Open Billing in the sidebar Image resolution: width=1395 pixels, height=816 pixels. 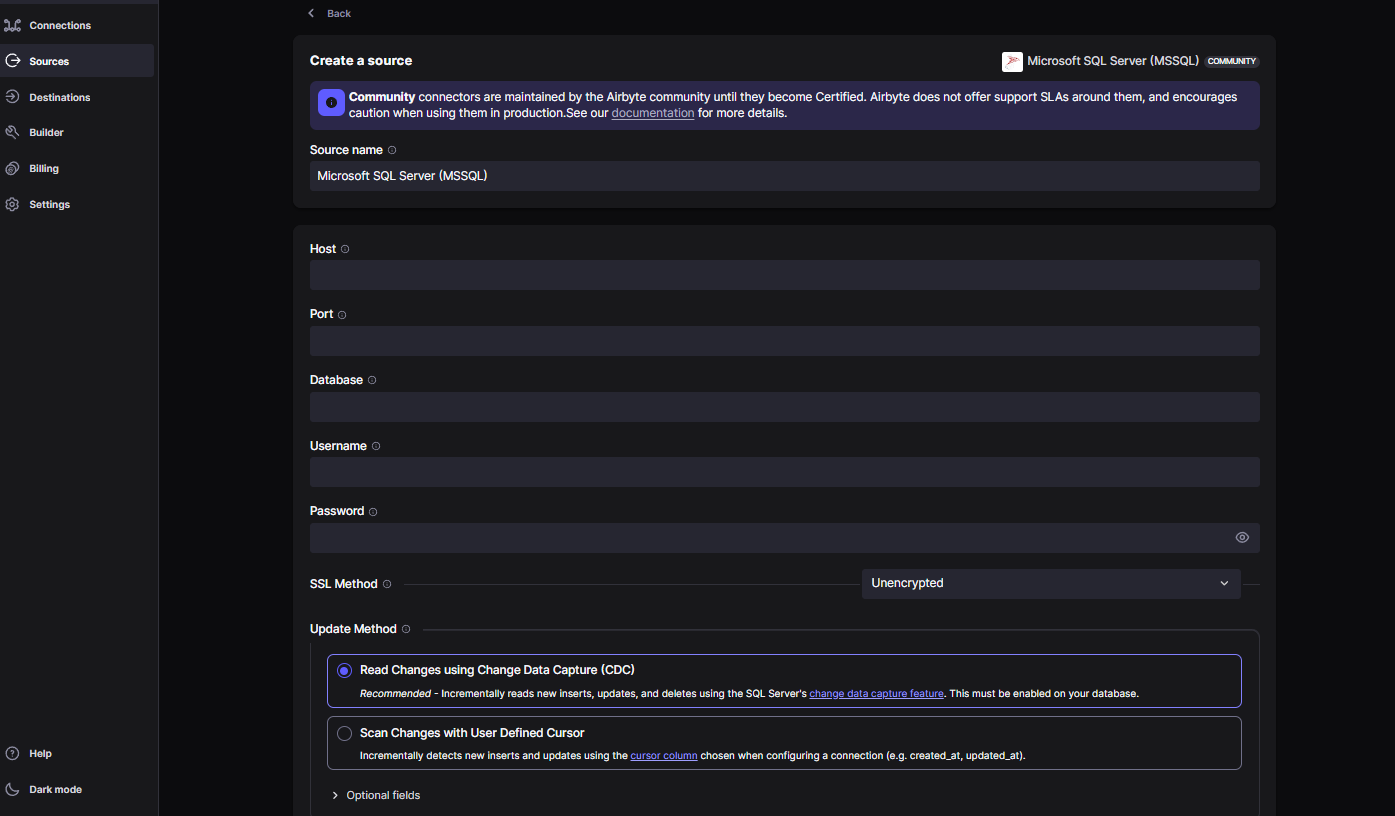point(44,168)
